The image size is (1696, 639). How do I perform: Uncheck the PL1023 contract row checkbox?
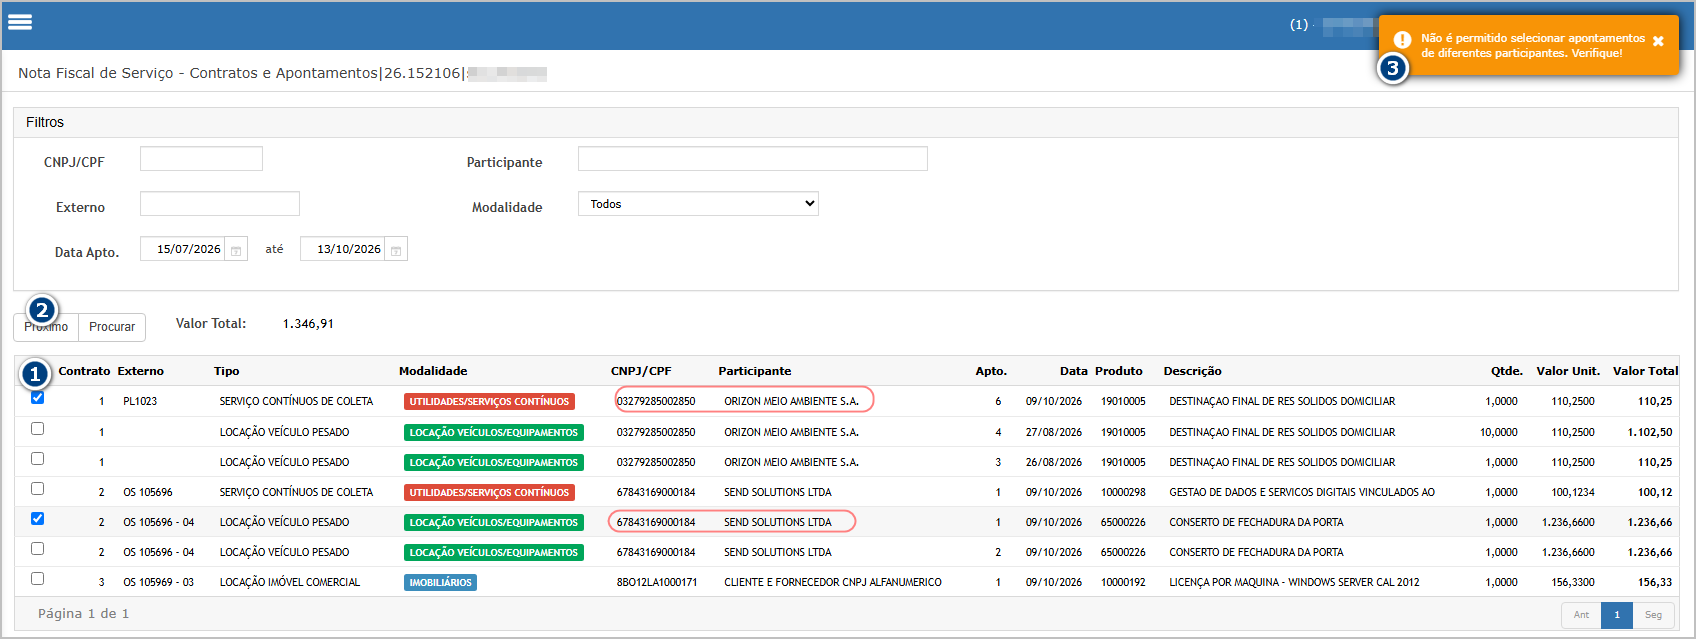point(37,397)
